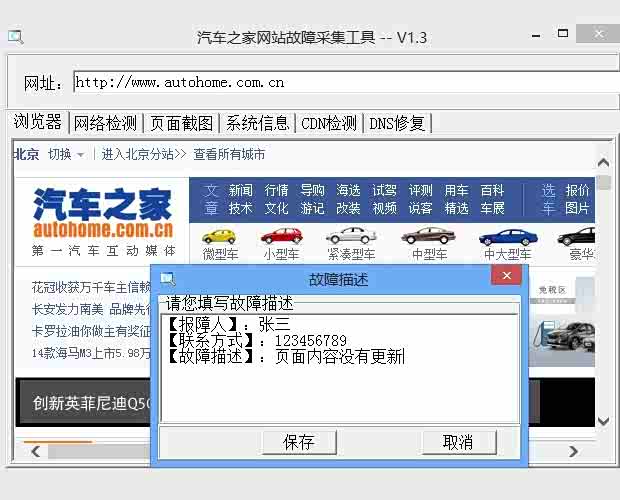This screenshot has width=620, height=500.
Task: Open the 精选 nav link
Action: click(456, 208)
